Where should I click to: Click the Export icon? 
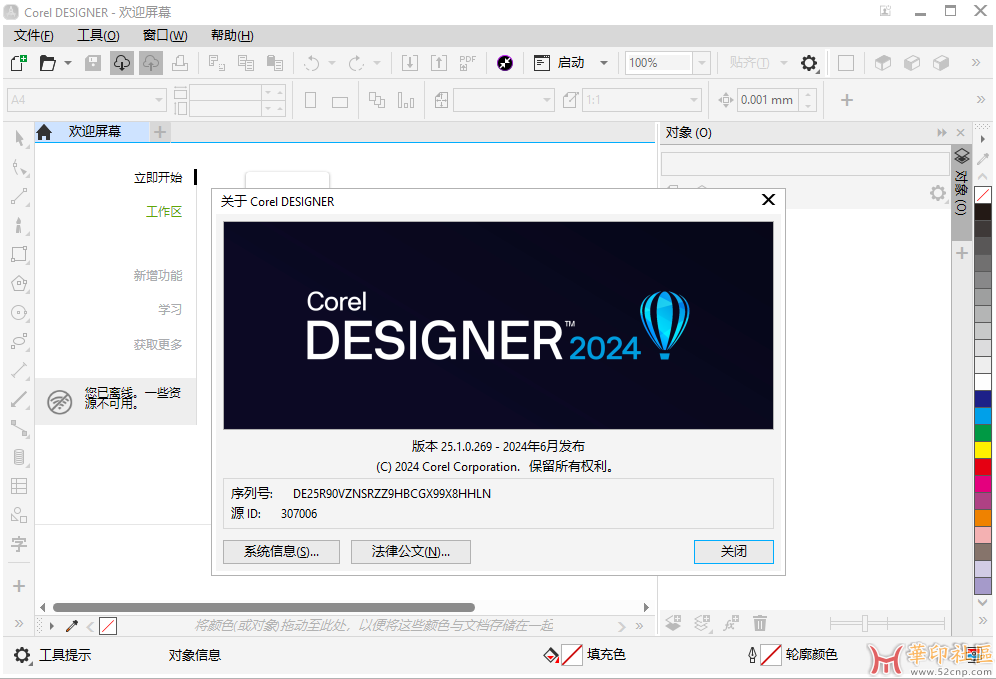click(x=439, y=63)
